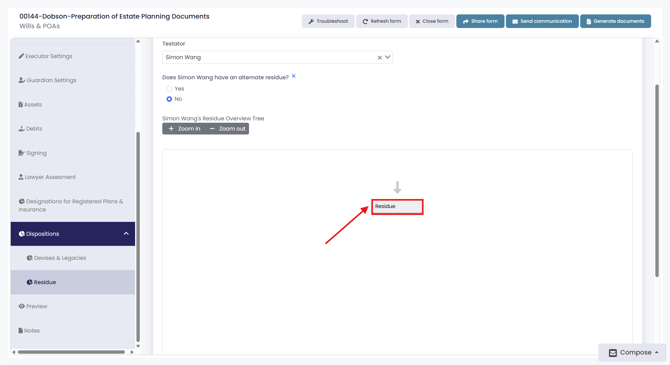Go to Assets section
This screenshot has height=365, width=670.
(73, 104)
